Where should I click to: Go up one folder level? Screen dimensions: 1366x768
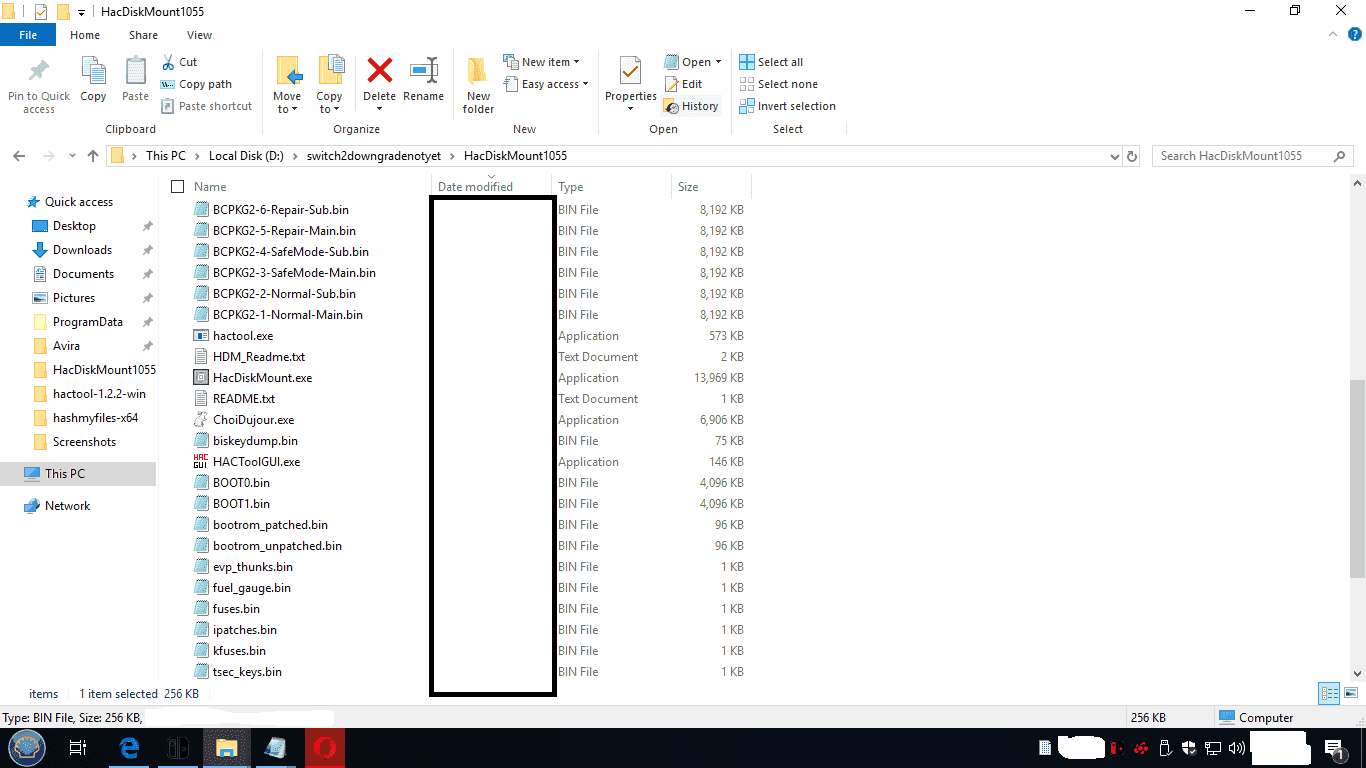pos(93,156)
